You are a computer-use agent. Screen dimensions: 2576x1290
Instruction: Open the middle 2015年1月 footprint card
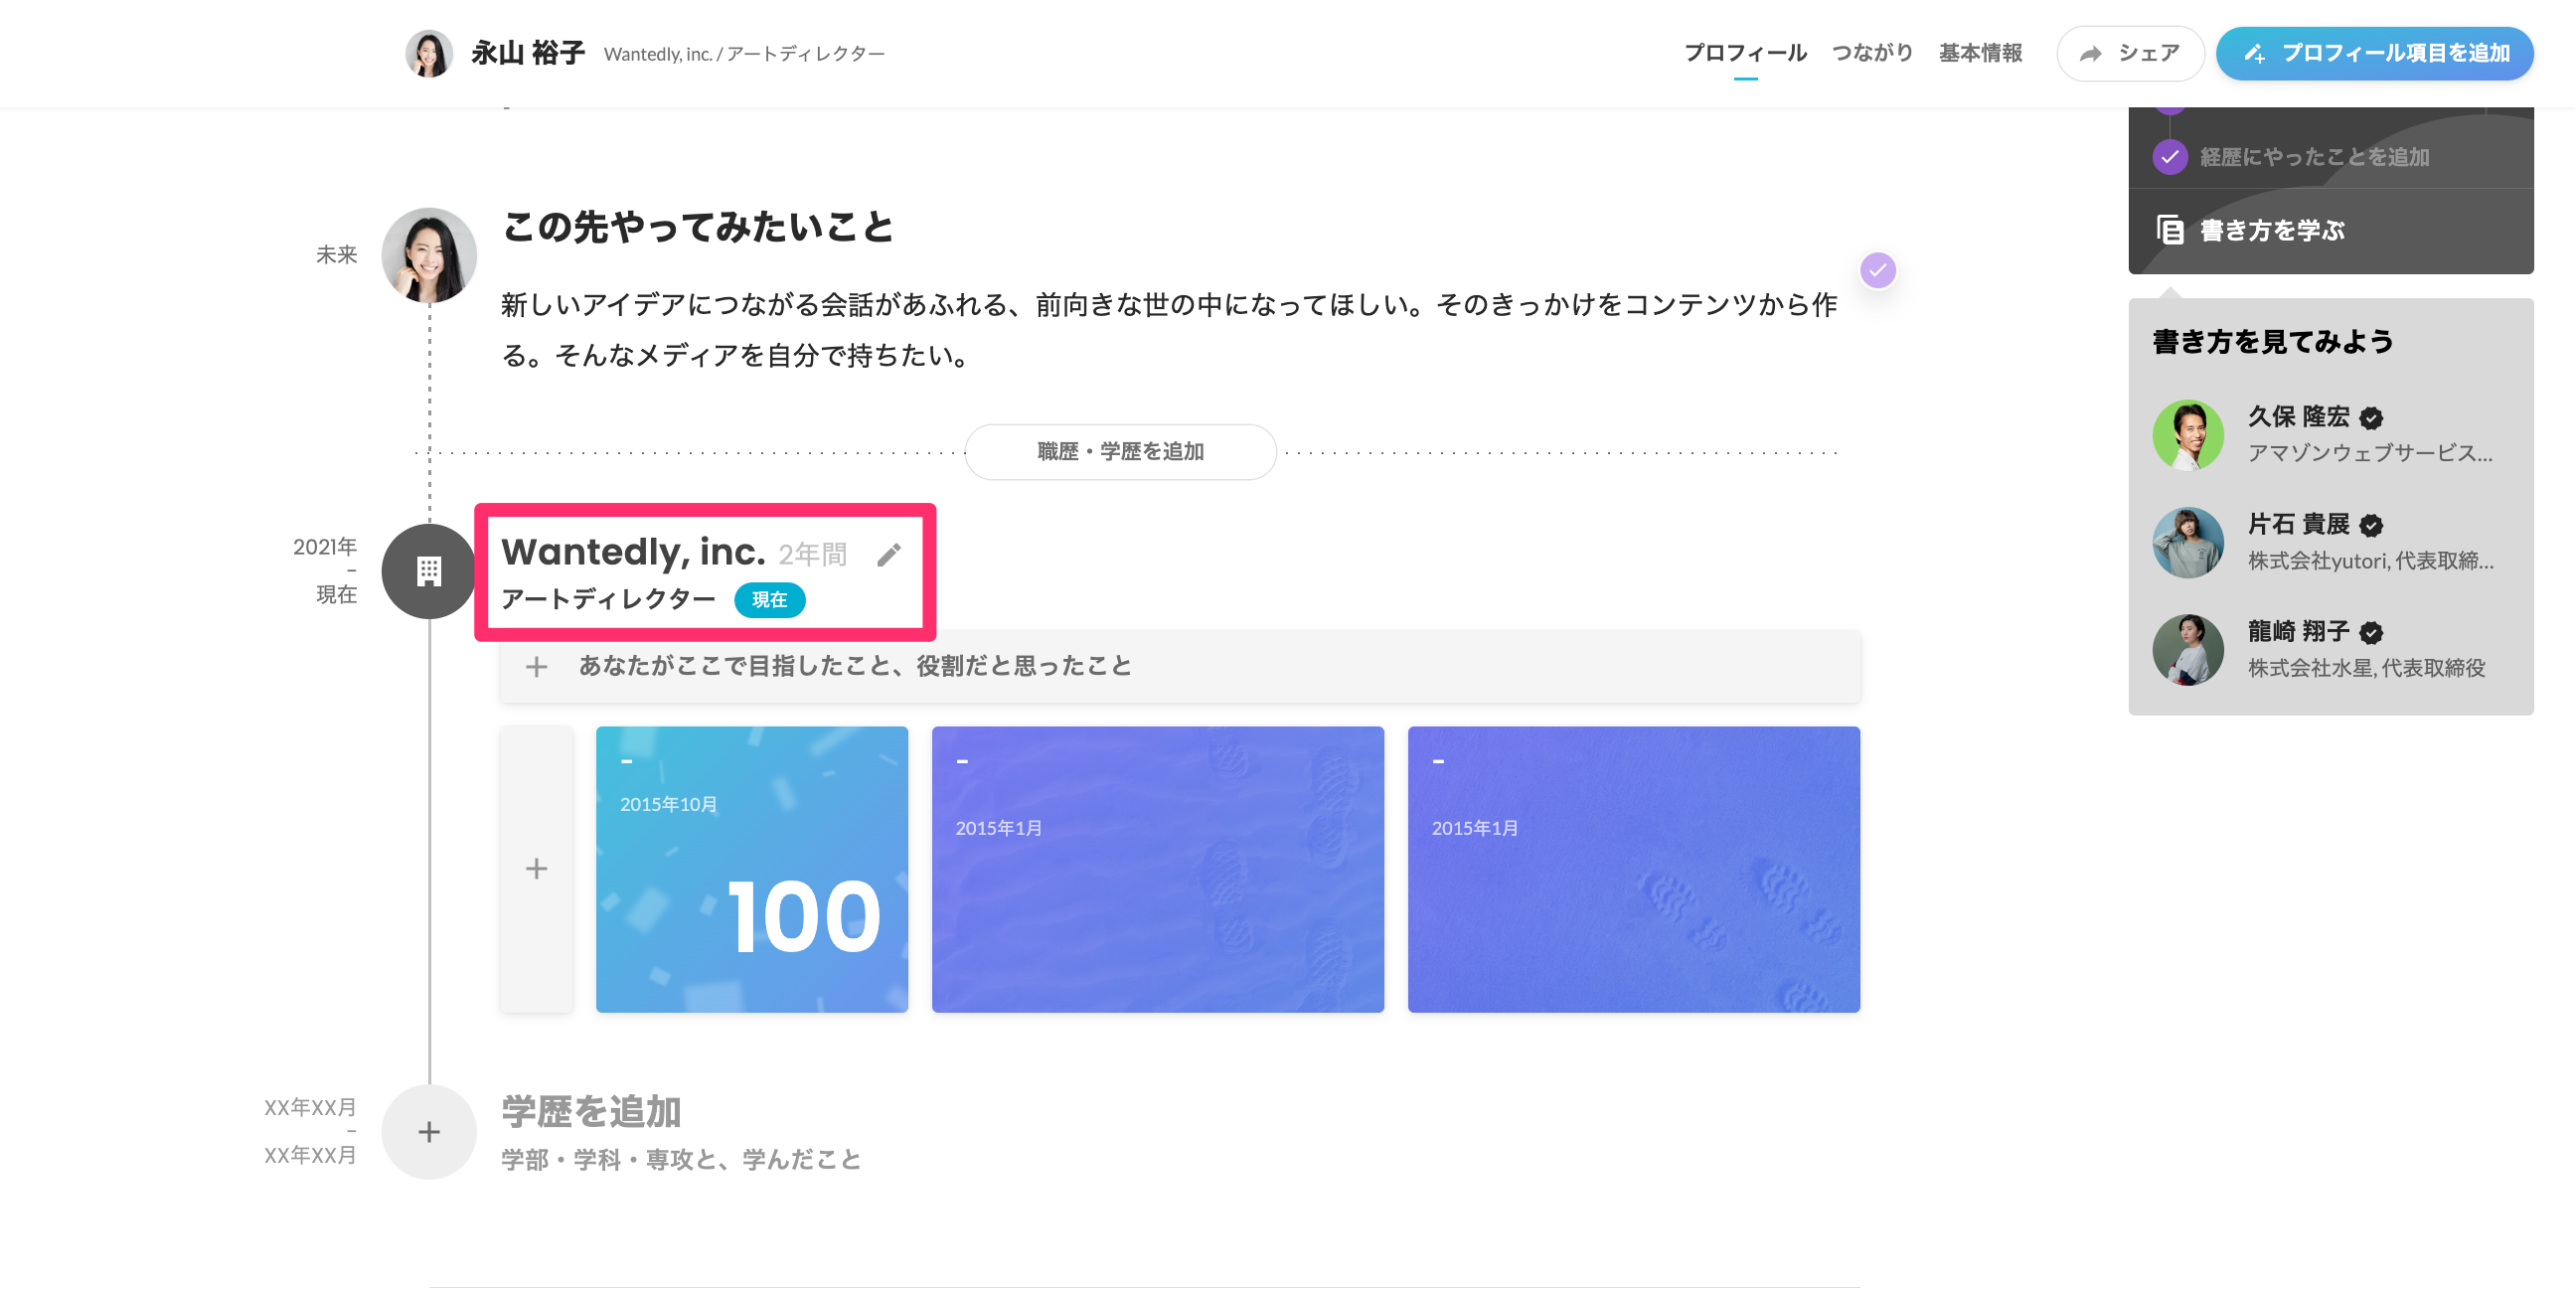[x=1157, y=869]
